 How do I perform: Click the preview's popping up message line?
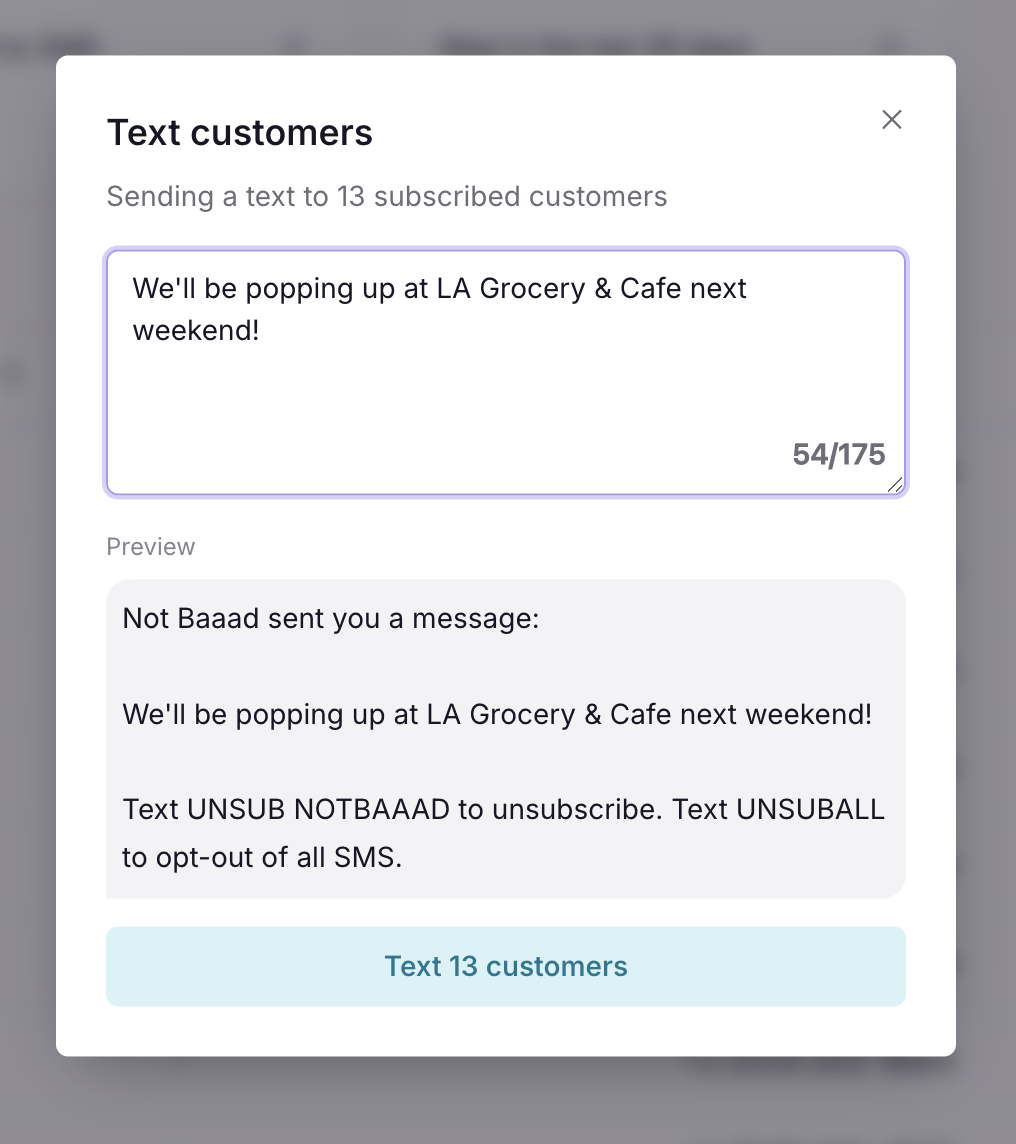[x=497, y=714]
